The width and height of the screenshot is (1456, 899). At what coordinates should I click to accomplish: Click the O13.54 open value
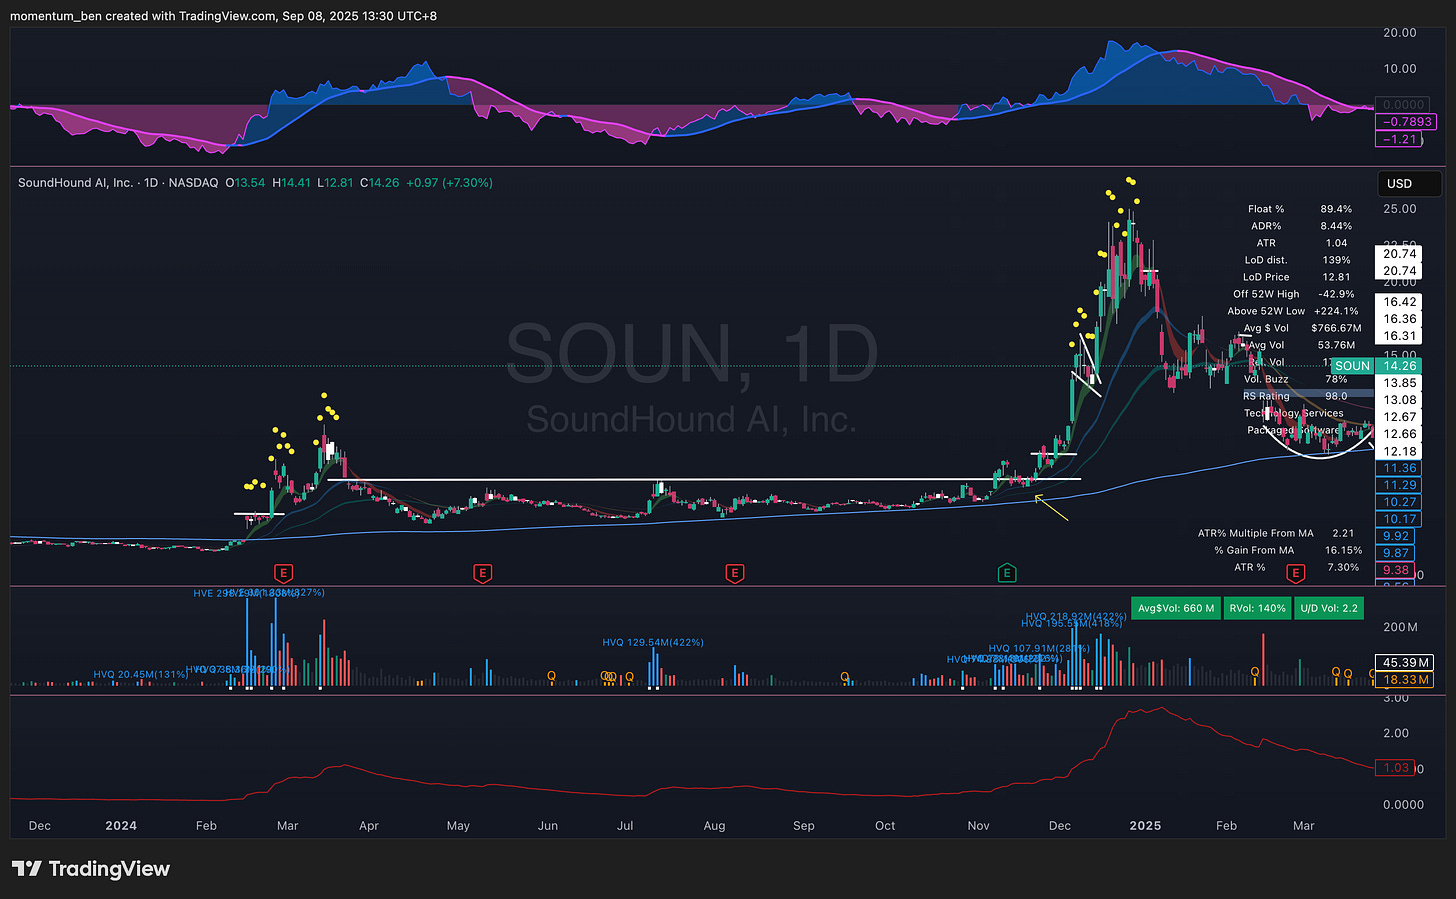(245, 183)
